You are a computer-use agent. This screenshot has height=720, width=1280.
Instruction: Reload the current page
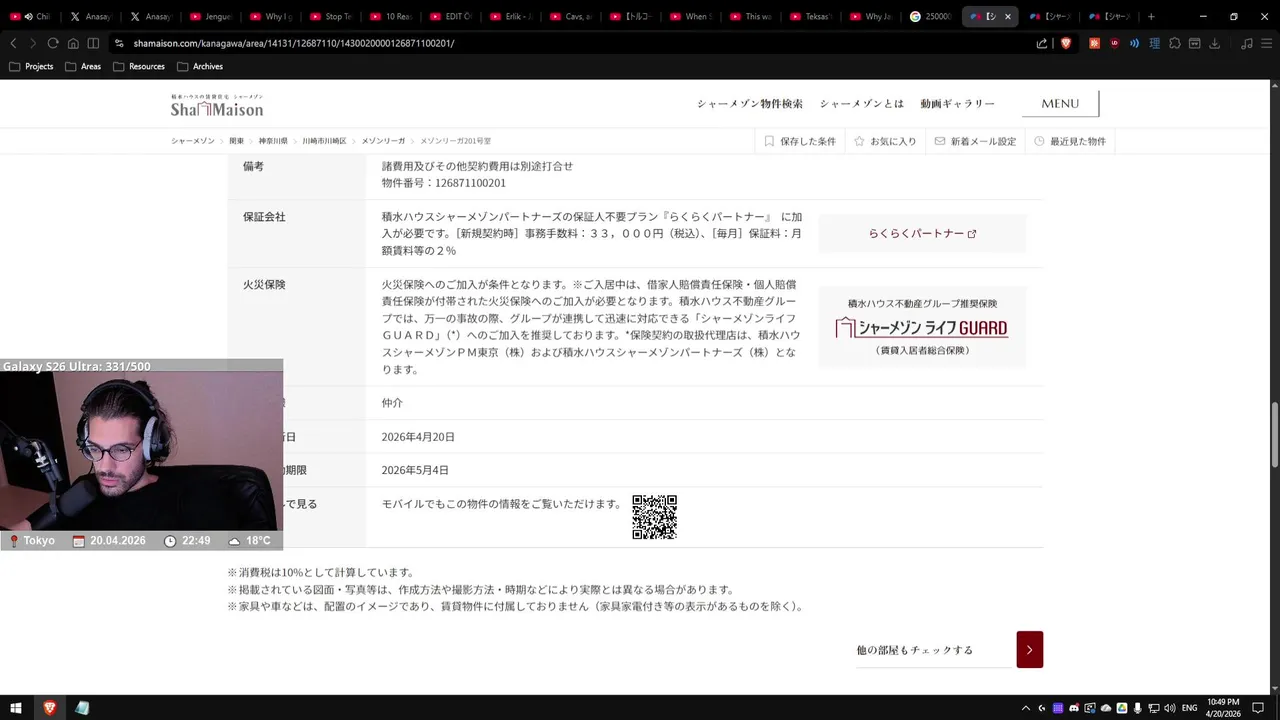(53, 43)
